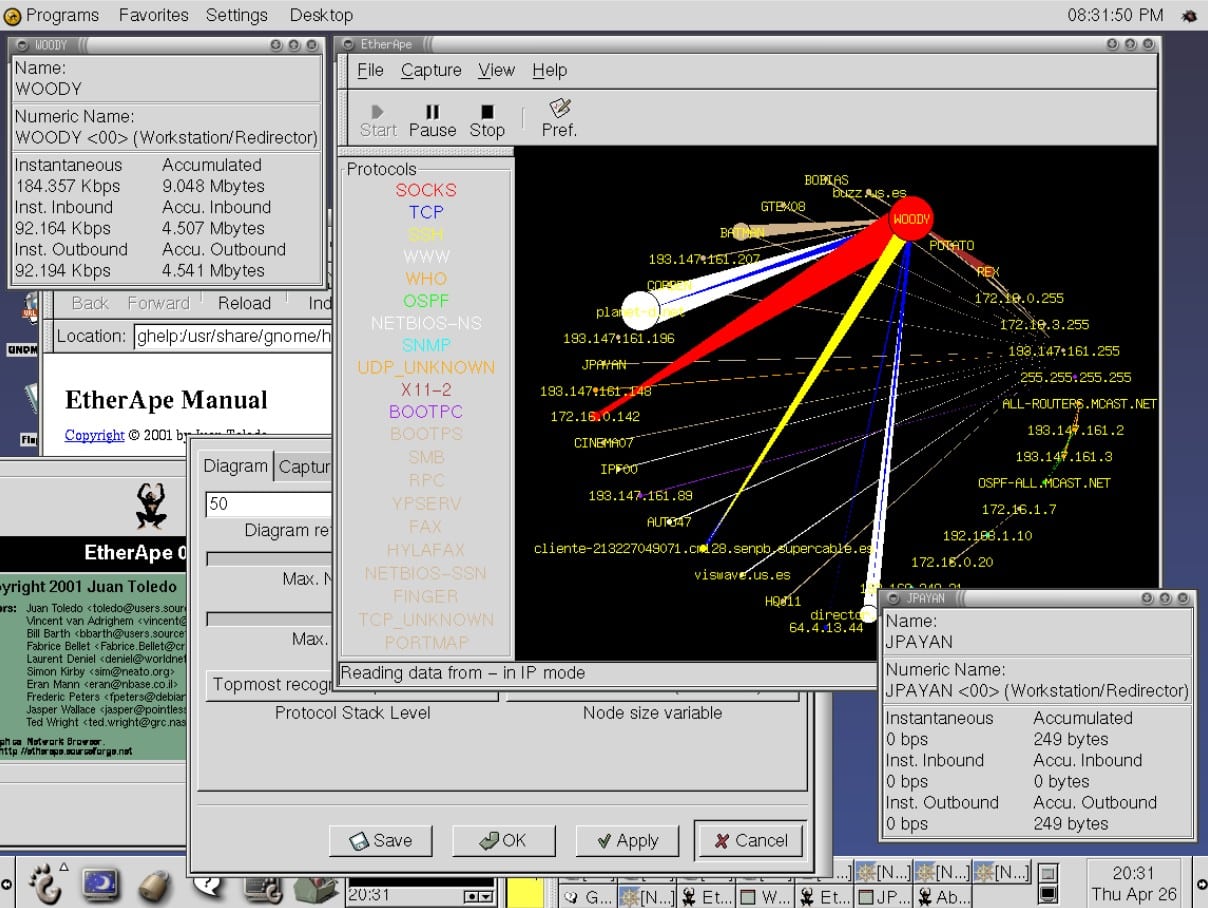The image size is (1208, 908).
Task: Click the first slider below diagram refresh
Action: click(268, 558)
